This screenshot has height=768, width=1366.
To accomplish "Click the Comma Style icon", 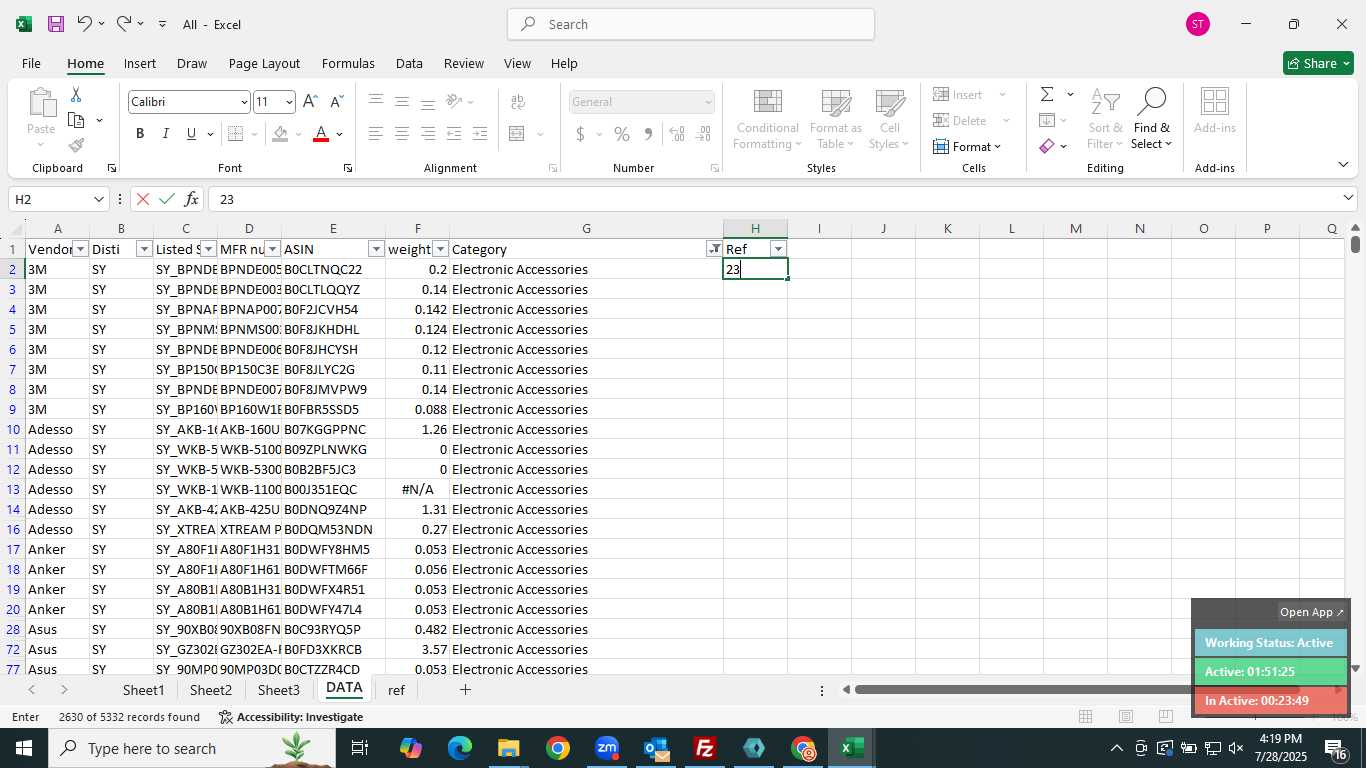I will click(x=648, y=134).
